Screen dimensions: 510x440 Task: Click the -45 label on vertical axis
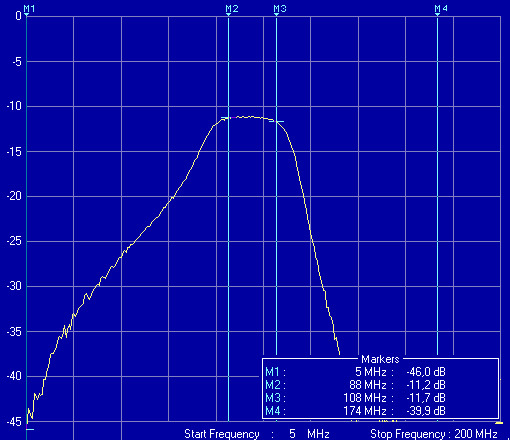[14, 422]
